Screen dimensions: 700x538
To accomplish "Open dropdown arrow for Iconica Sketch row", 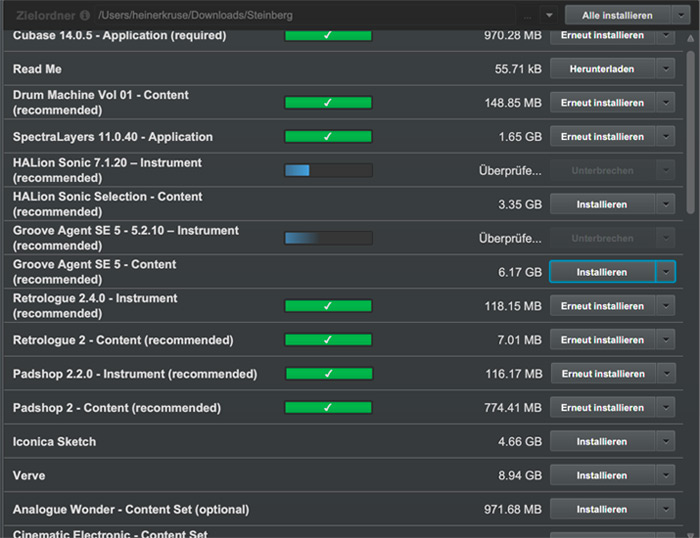I will (666, 442).
